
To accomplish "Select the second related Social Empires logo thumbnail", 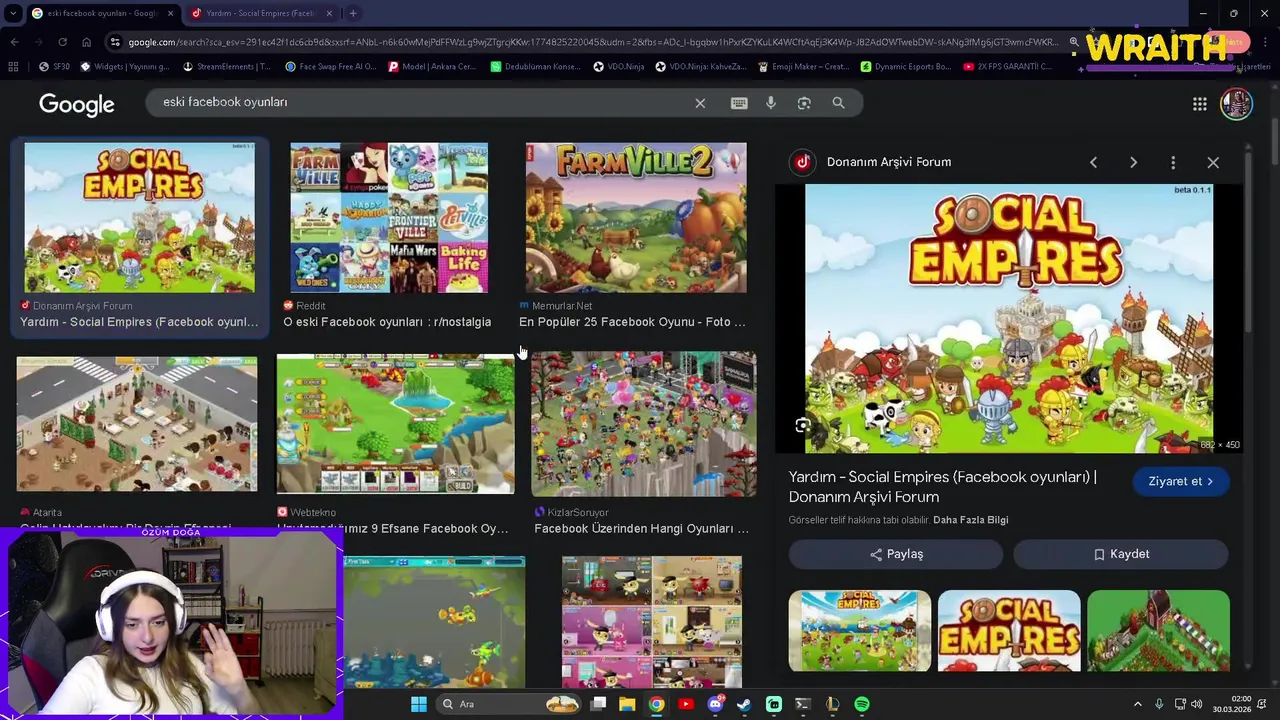I will (1009, 631).
